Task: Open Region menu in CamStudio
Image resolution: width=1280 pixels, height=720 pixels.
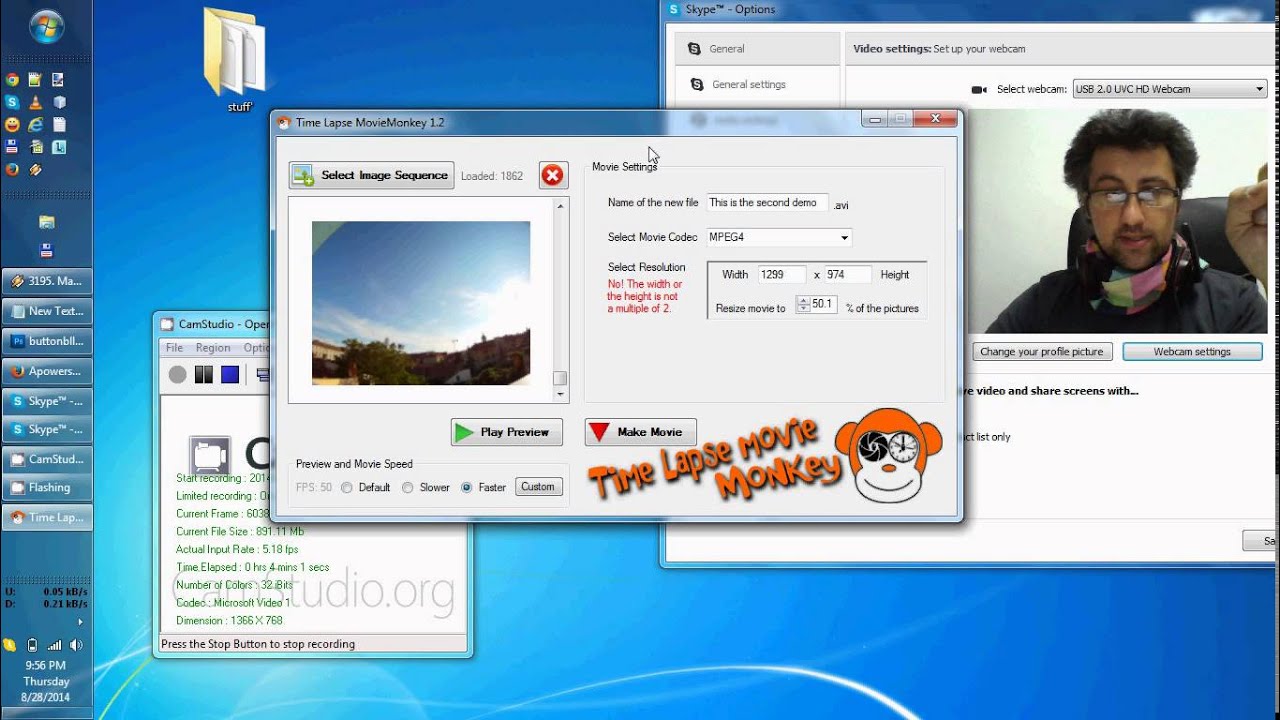Action: tap(213, 348)
